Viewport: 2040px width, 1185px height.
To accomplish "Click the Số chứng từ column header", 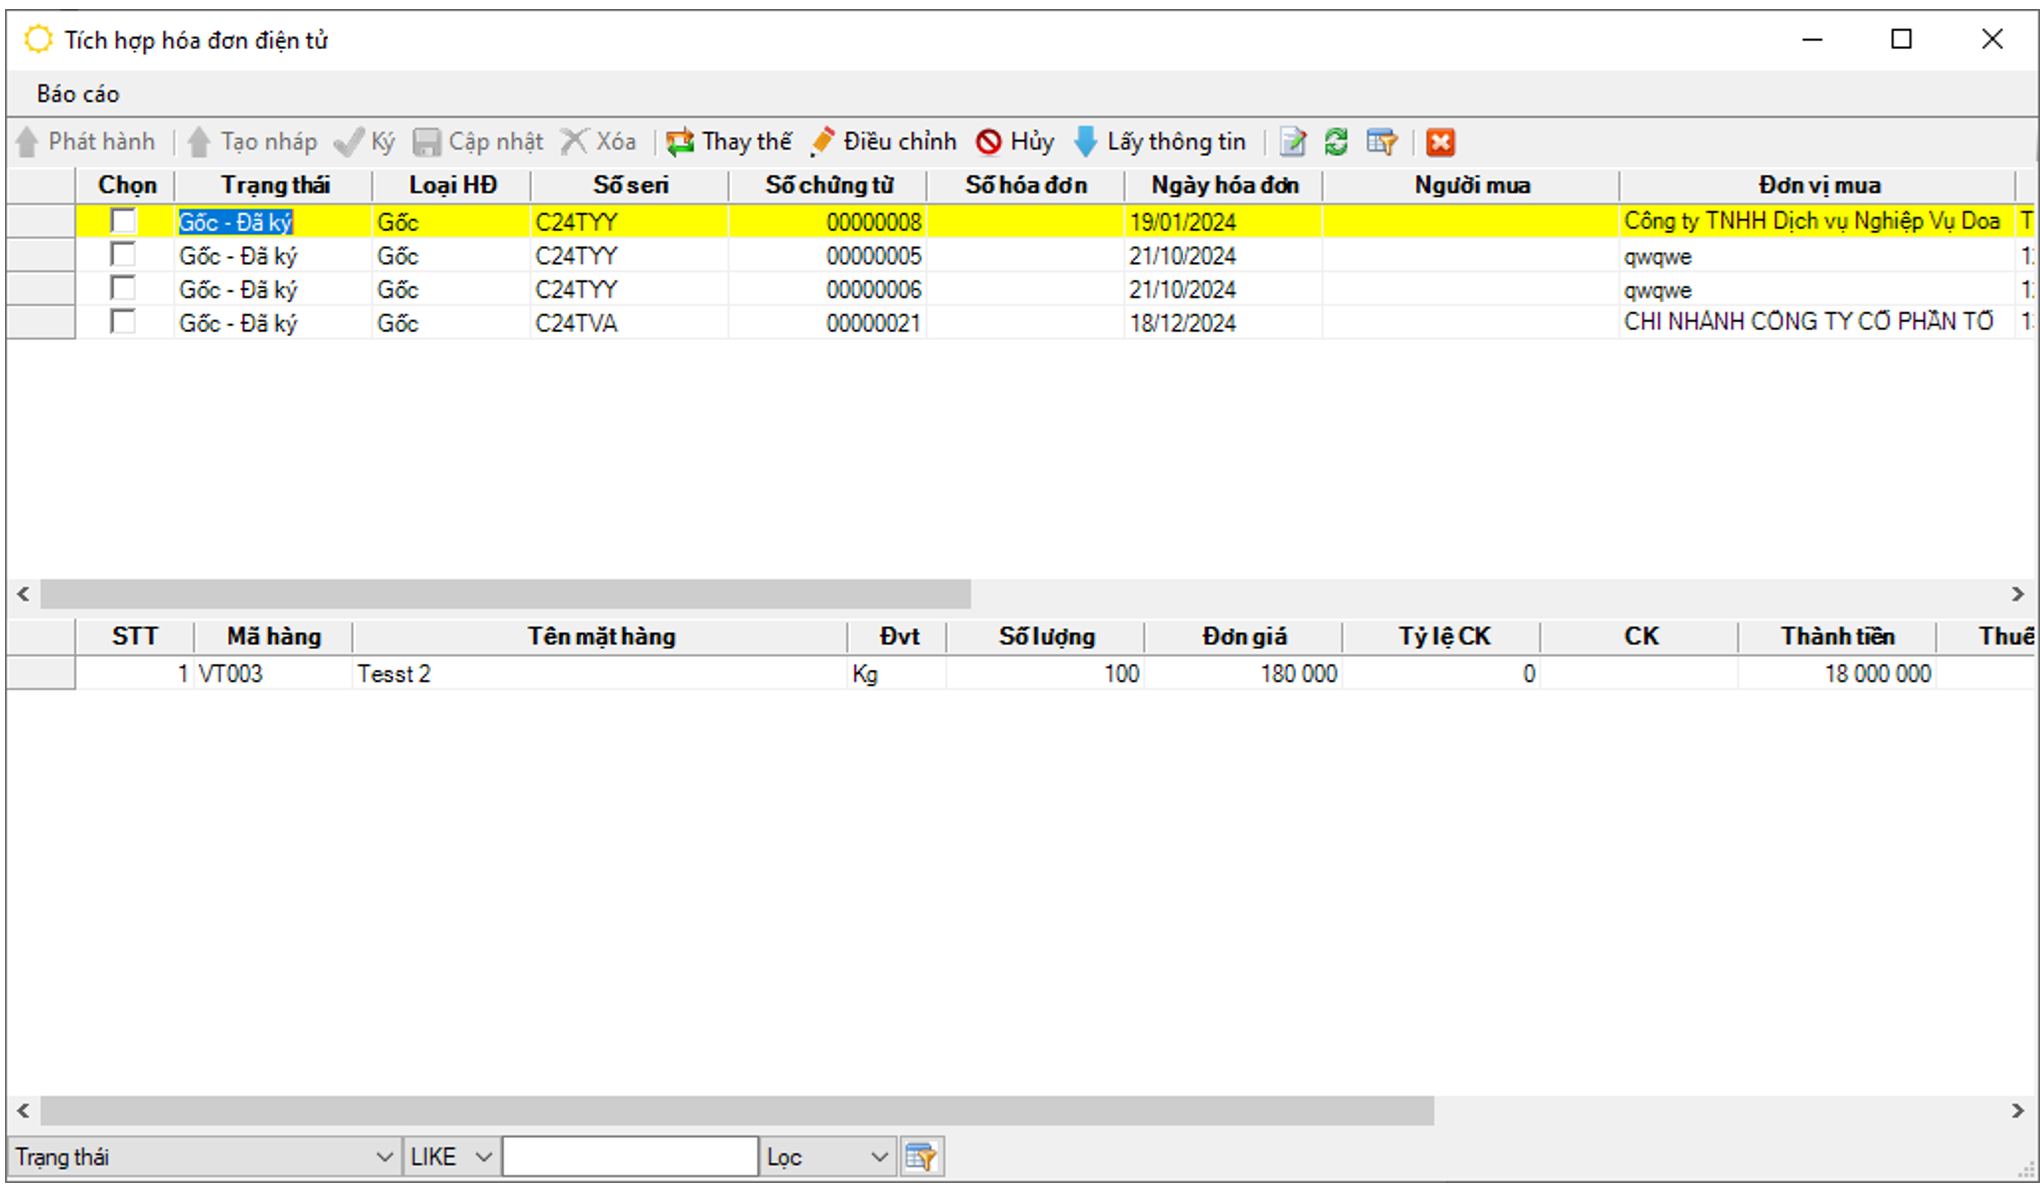I will point(829,185).
